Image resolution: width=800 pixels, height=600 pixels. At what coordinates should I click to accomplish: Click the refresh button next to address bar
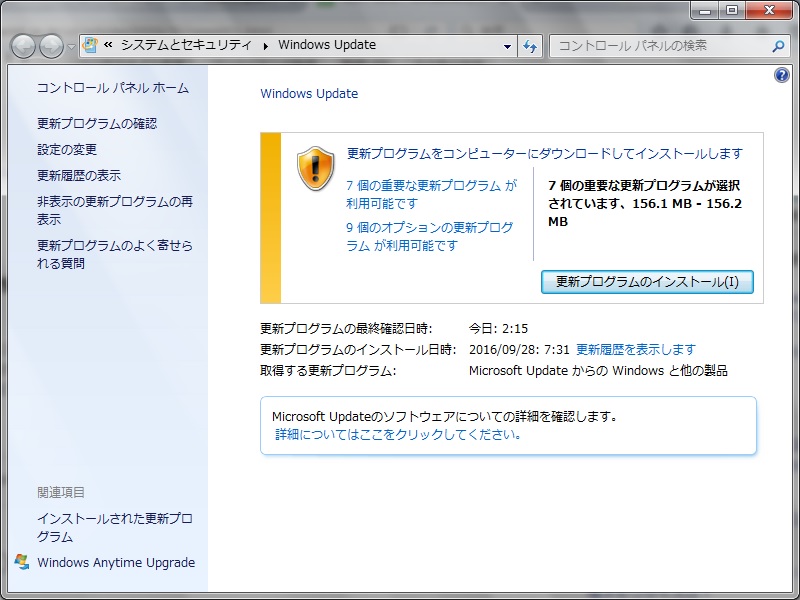tap(530, 46)
